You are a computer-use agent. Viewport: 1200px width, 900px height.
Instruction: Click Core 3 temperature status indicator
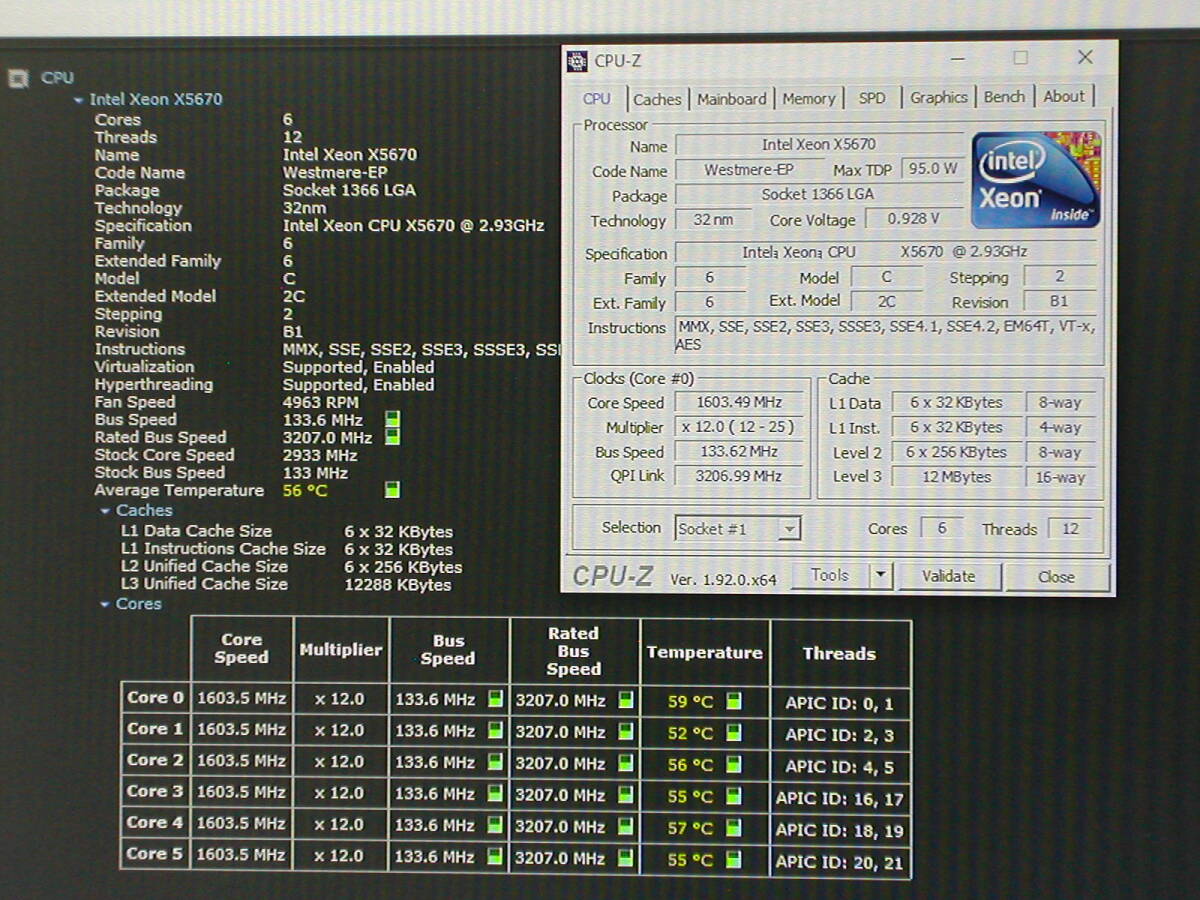pyautogui.click(x=734, y=796)
